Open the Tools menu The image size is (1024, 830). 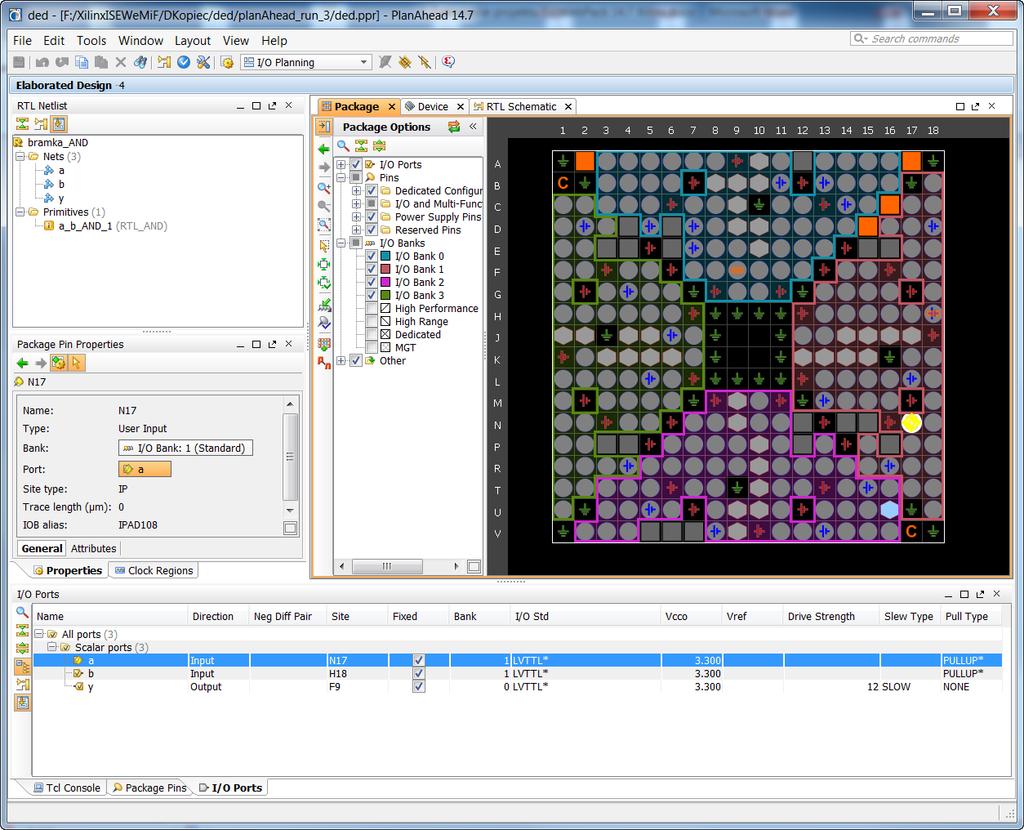91,40
